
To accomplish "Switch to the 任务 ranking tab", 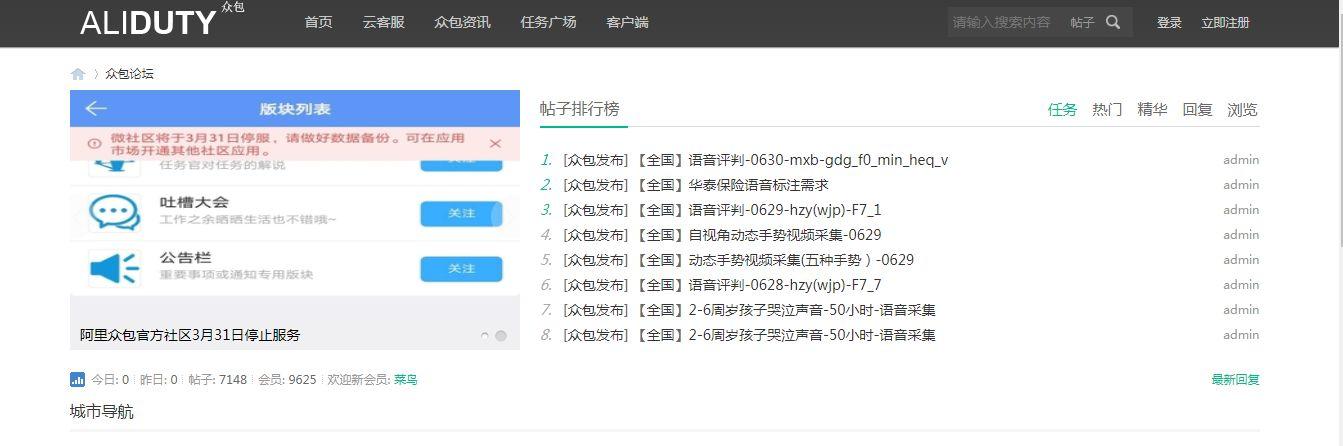I will pyautogui.click(x=1062, y=110).
